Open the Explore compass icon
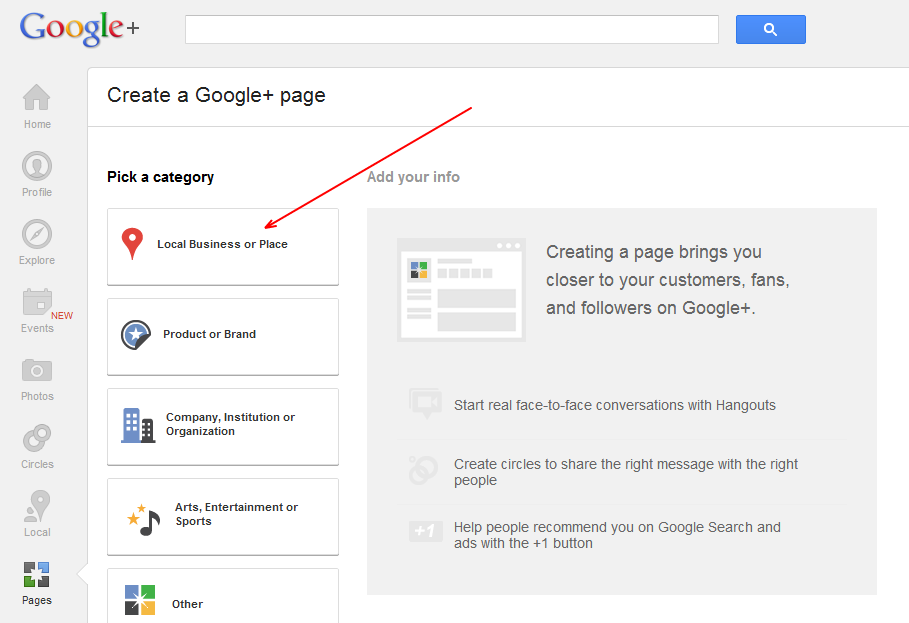 click(x=37, y=242)
